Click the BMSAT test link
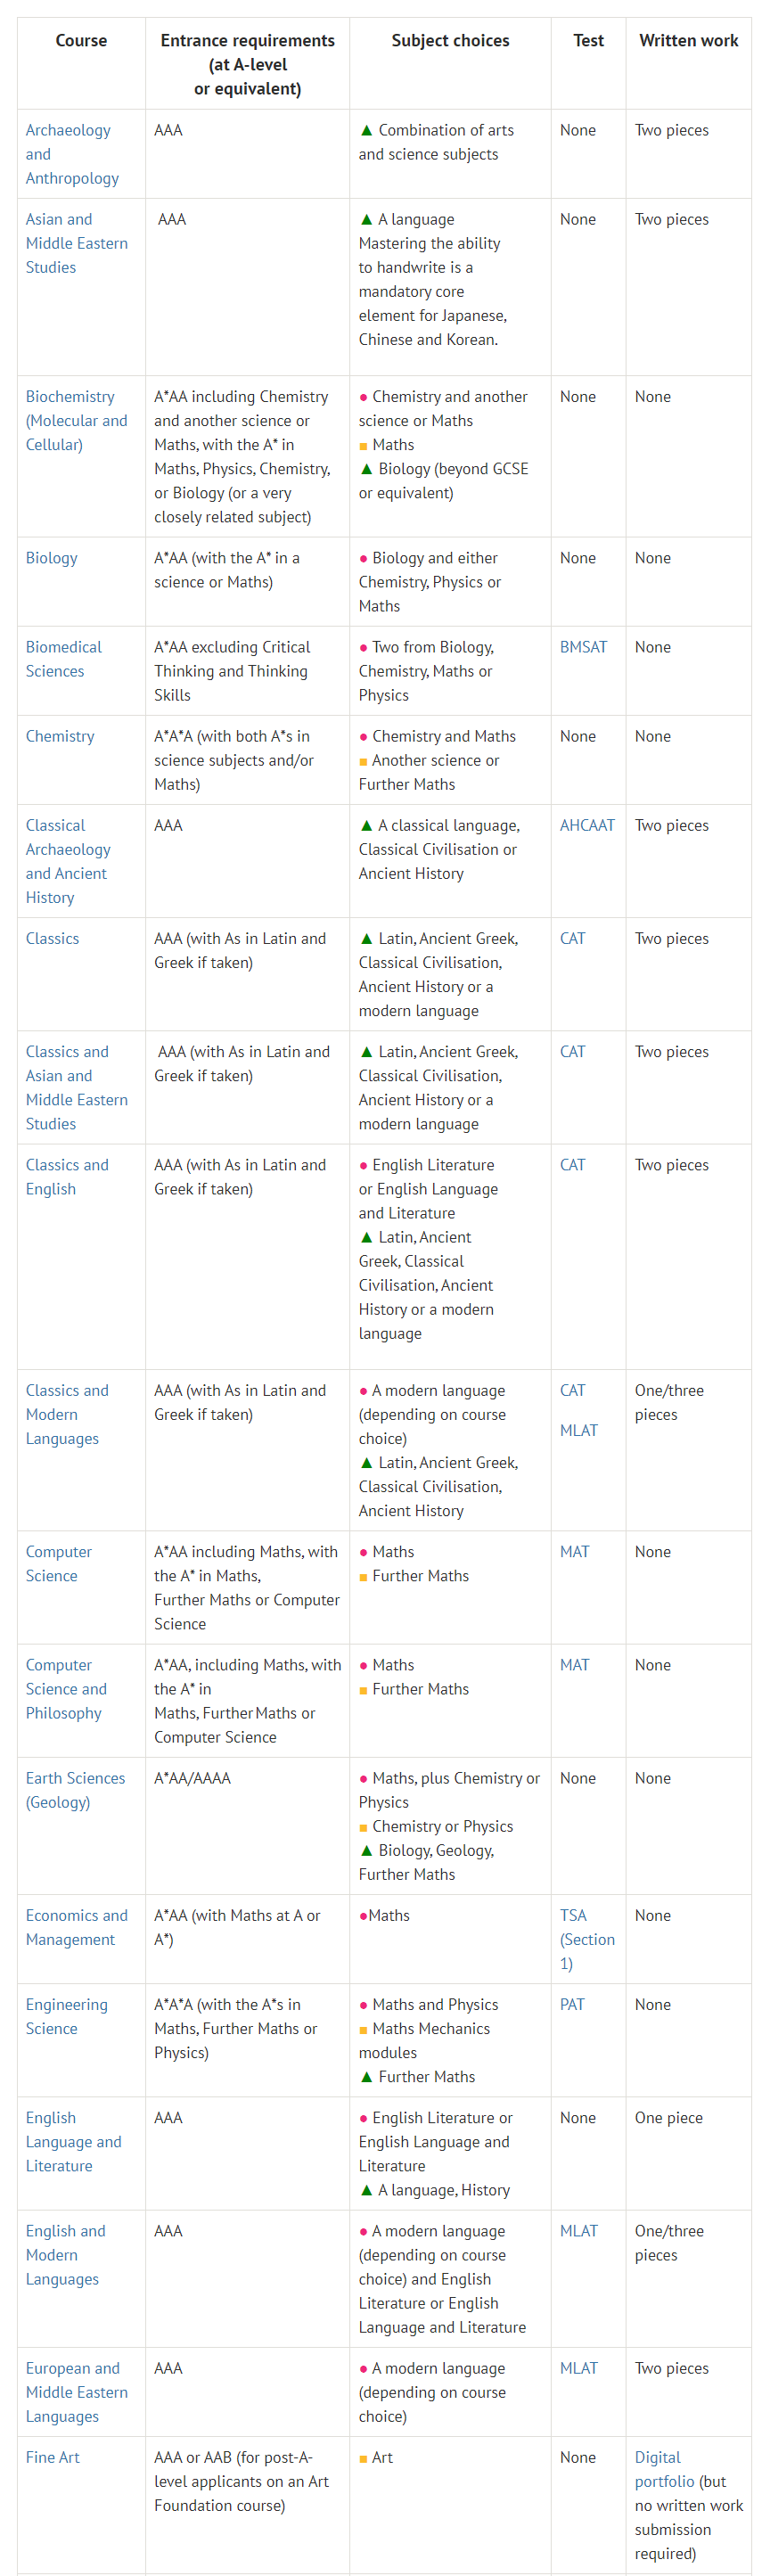Image resolution: width=770 pixels, height=2576 pixels. (583, 647)
